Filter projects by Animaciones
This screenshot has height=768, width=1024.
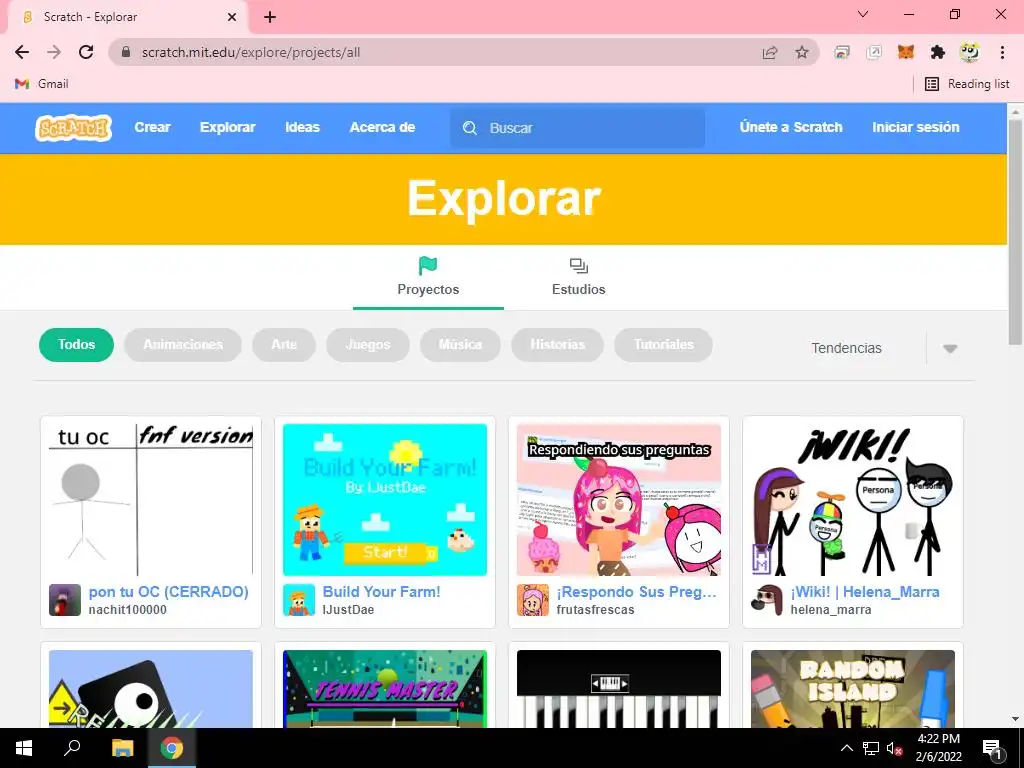(183, 345)
